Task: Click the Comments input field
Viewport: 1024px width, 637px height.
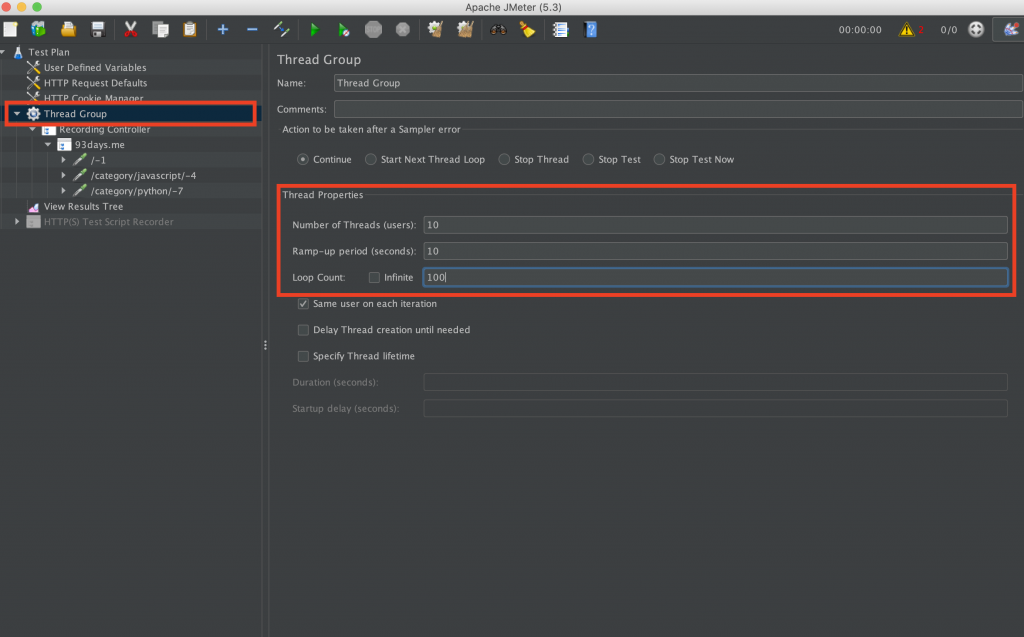Action: pyautogui.click(x=678, y=109)
